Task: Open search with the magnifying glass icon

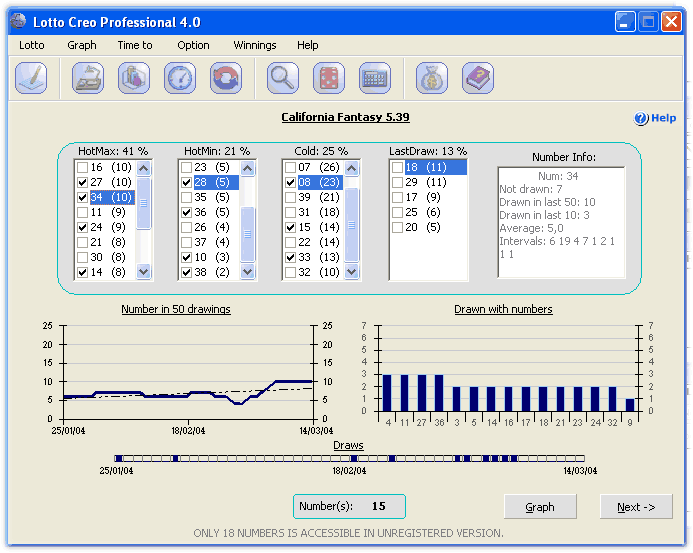Action: pos(283,78)
